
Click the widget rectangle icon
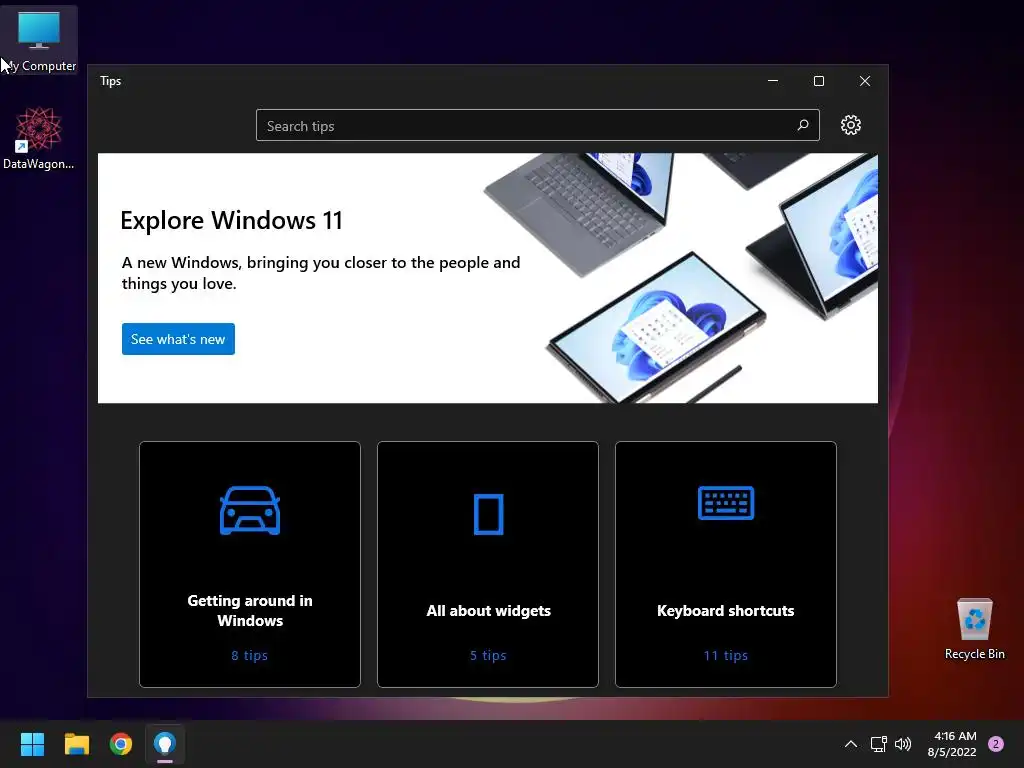(x=488, y=515)
